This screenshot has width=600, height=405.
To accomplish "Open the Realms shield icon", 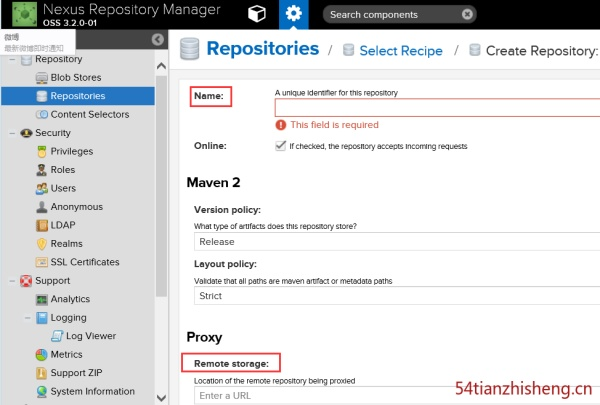I will (42, 244).
